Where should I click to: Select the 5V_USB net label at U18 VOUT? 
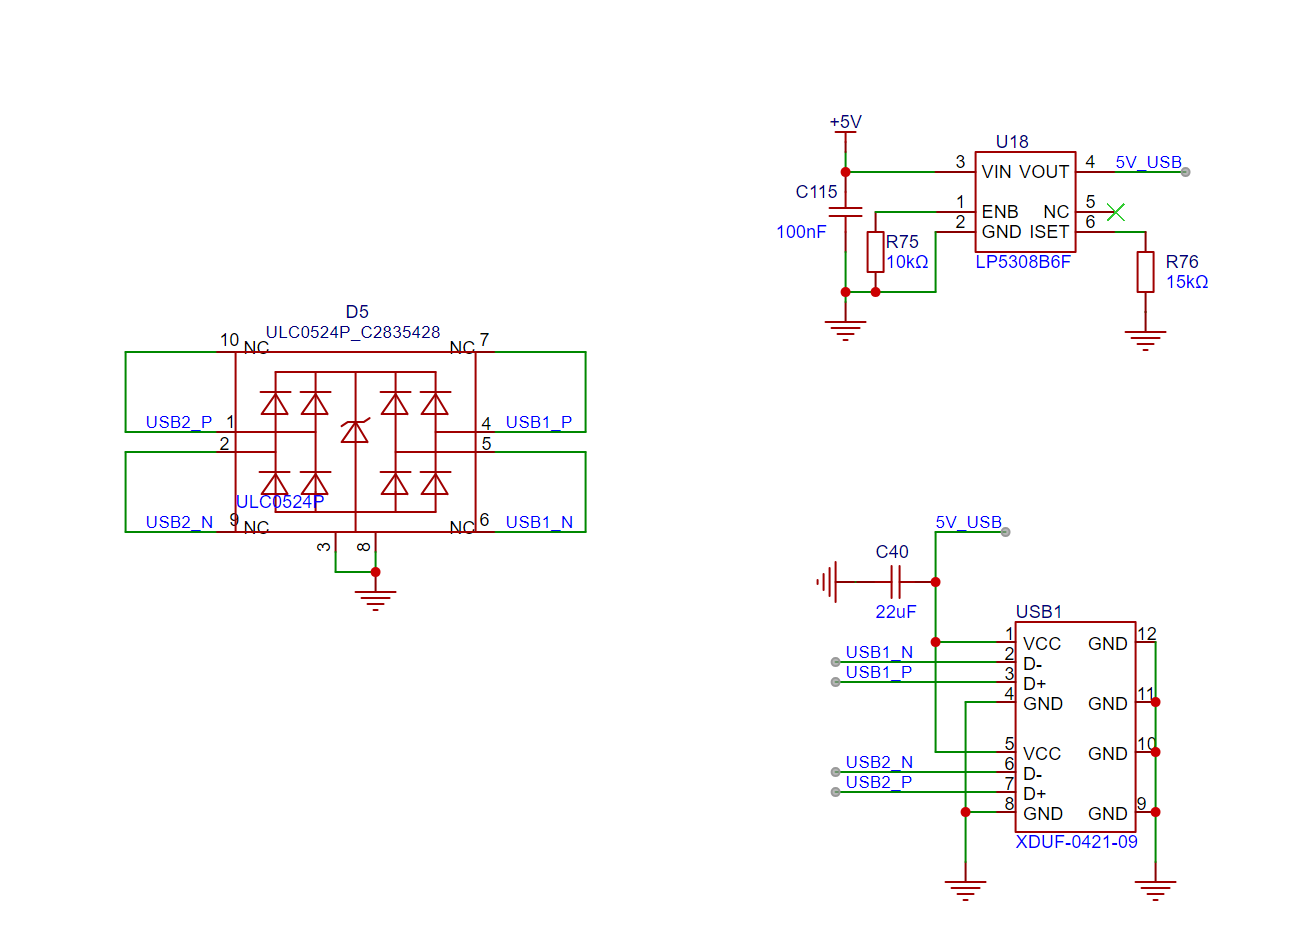(1148, 162)
